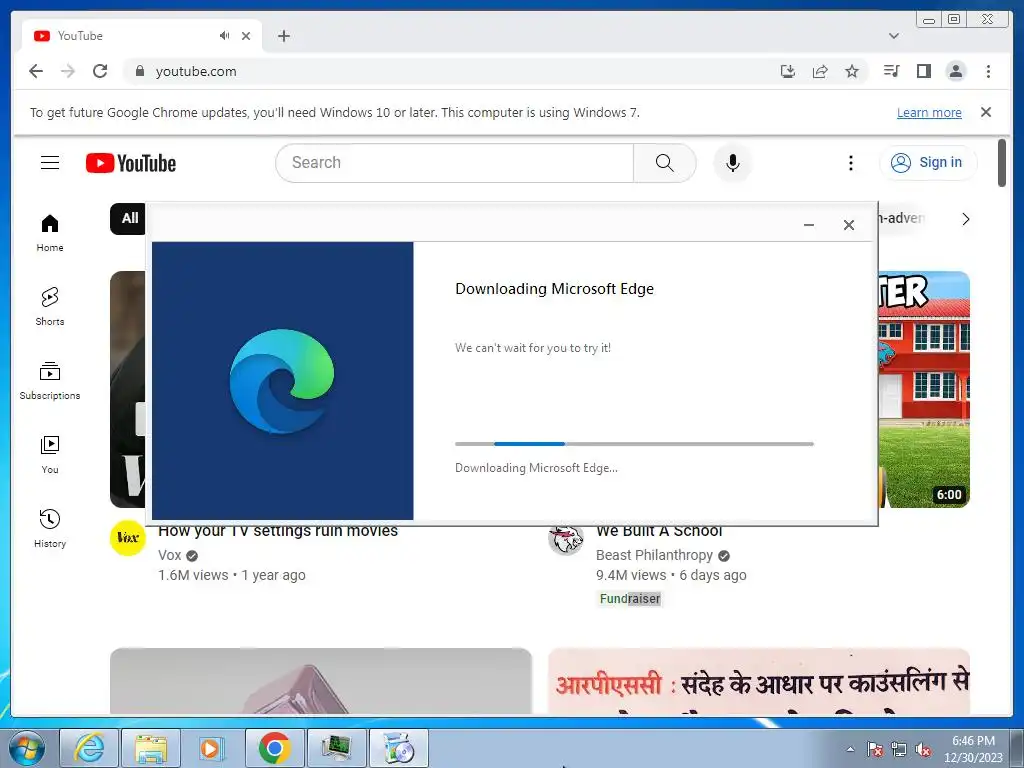Select the All filter chip
The width and height of the screenshot is (1024, 768).
coord(129,218)
